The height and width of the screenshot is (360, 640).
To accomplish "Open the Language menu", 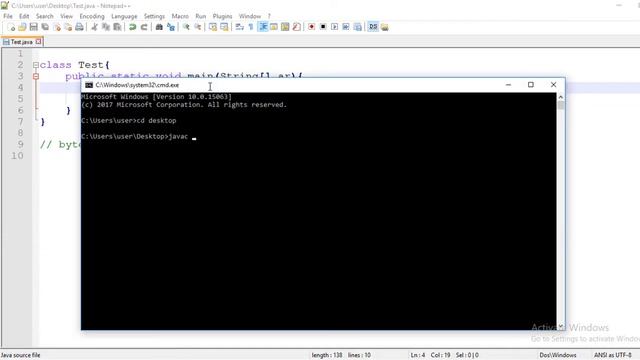I will [124, 16].
